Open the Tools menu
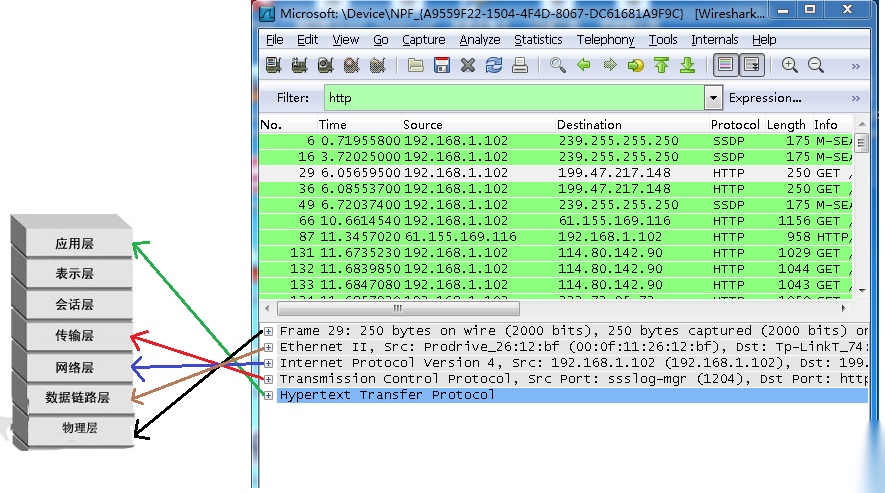 click(663, 40)
